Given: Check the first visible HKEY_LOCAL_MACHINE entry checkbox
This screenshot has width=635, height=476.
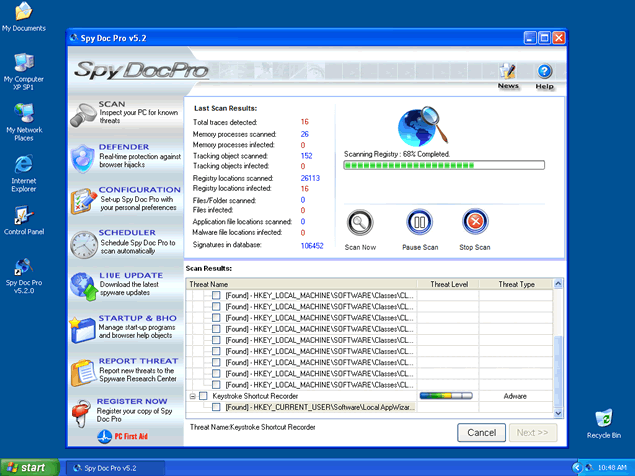Looking at the screenshot, I should click(x=216, y=297).
